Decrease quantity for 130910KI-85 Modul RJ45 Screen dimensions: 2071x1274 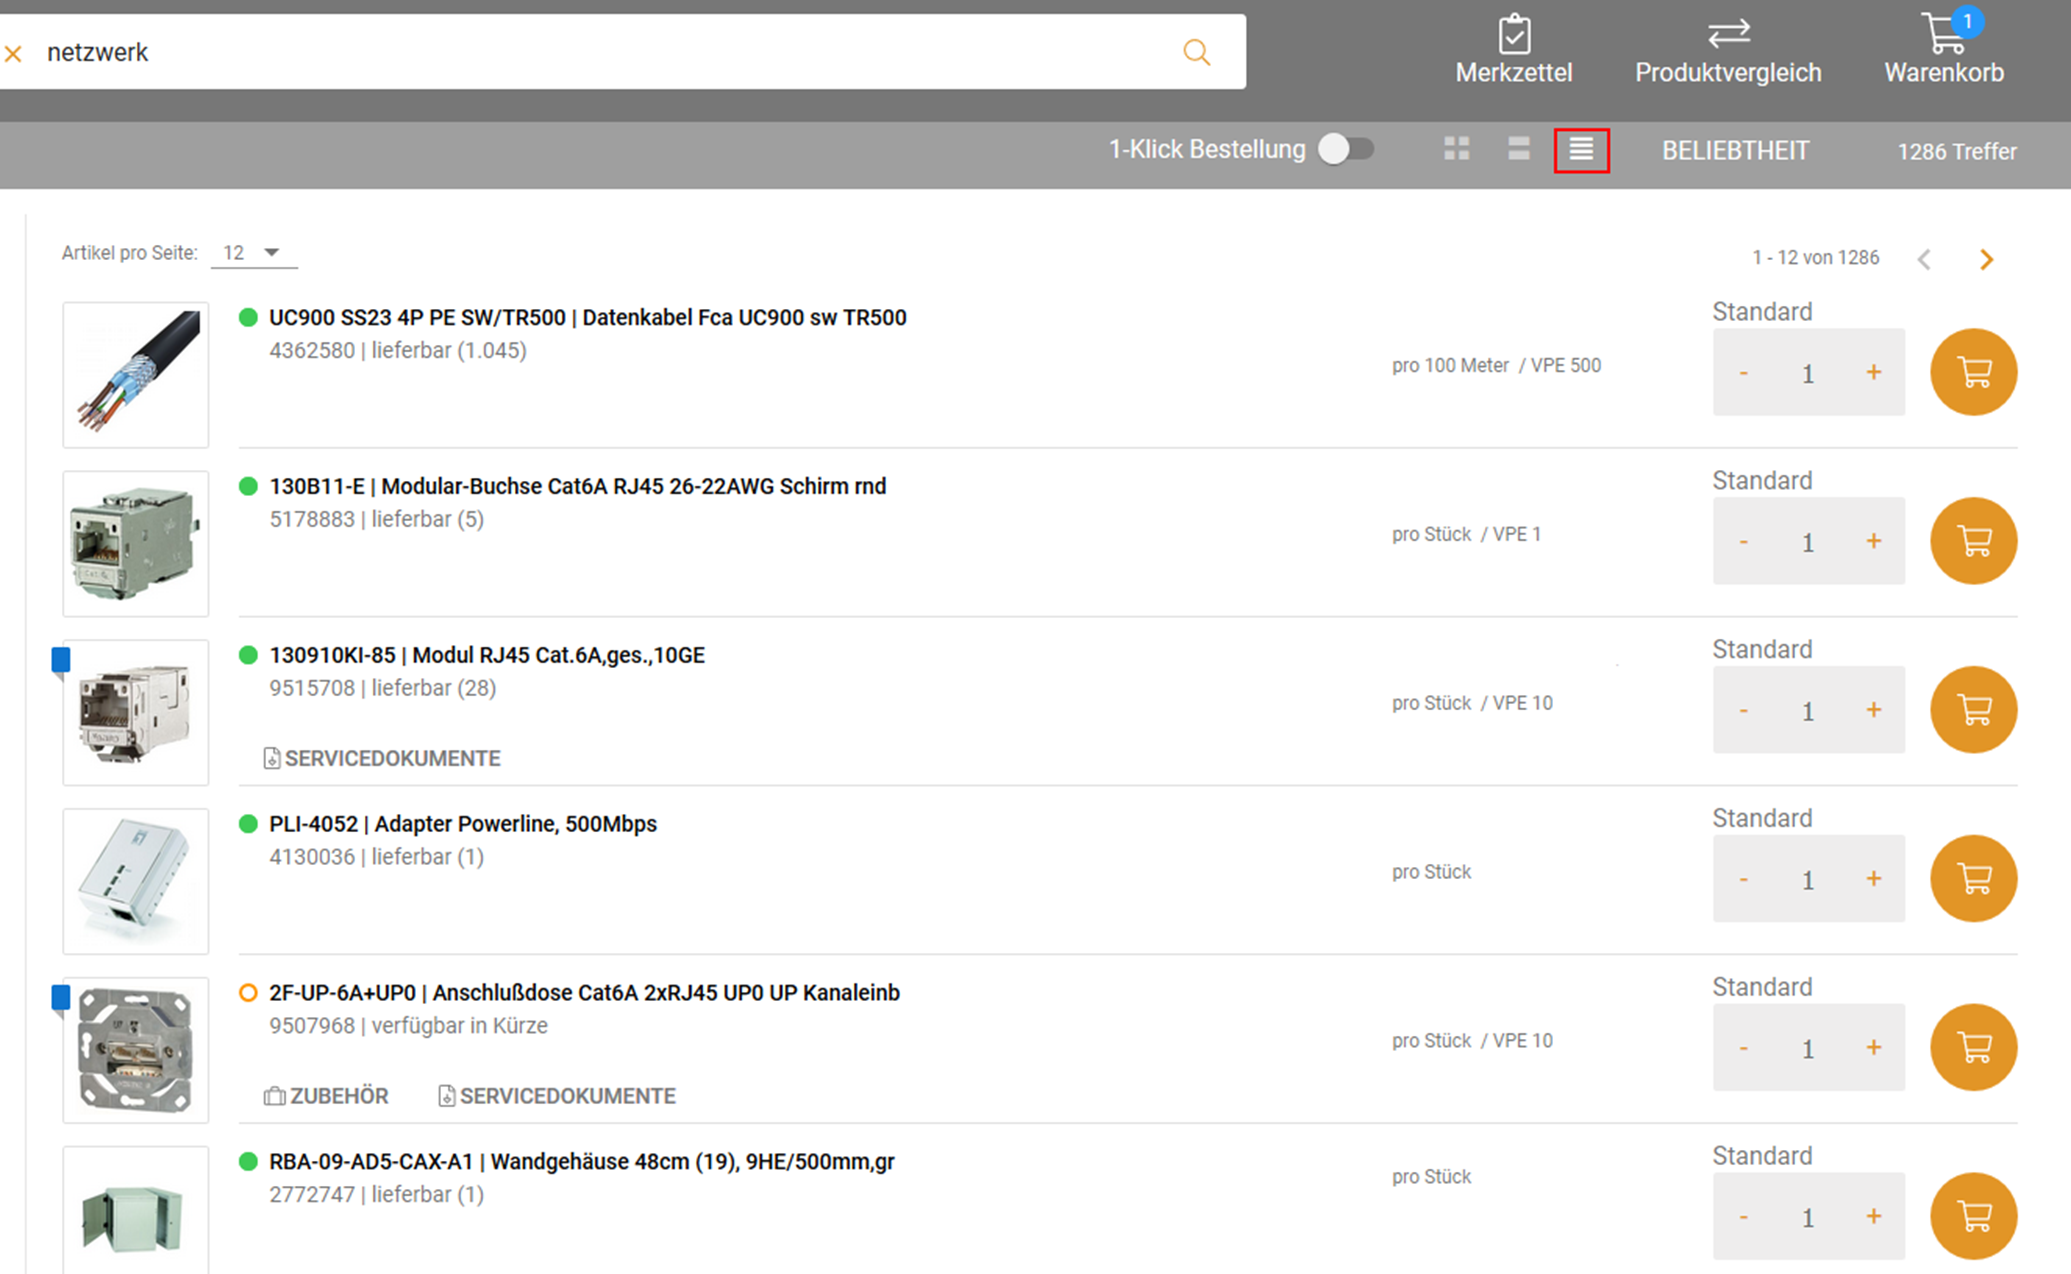(x=1743, y=710)
